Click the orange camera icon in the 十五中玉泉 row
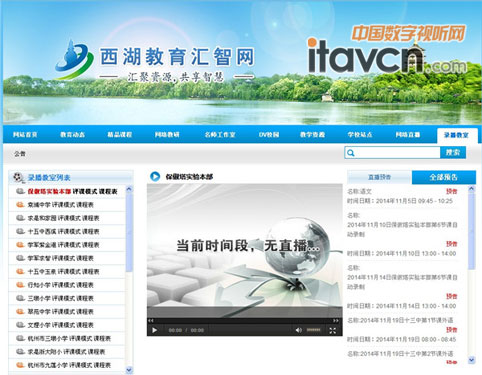Viewport: 482px width, 375px height. (x=20, y=271)
